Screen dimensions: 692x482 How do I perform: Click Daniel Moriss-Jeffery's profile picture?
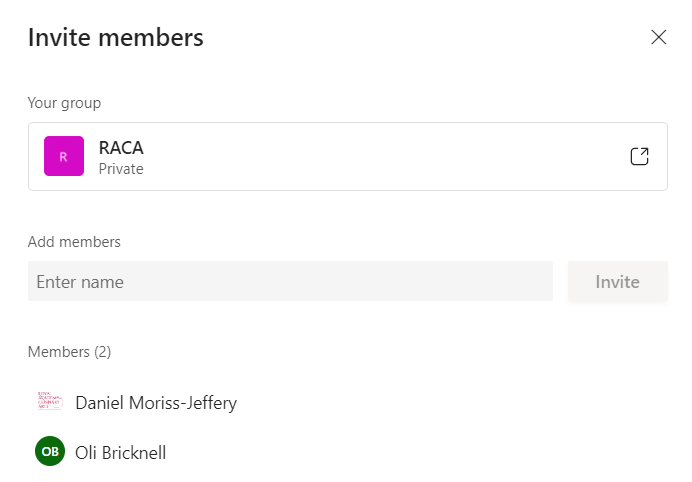click(50, 402)
